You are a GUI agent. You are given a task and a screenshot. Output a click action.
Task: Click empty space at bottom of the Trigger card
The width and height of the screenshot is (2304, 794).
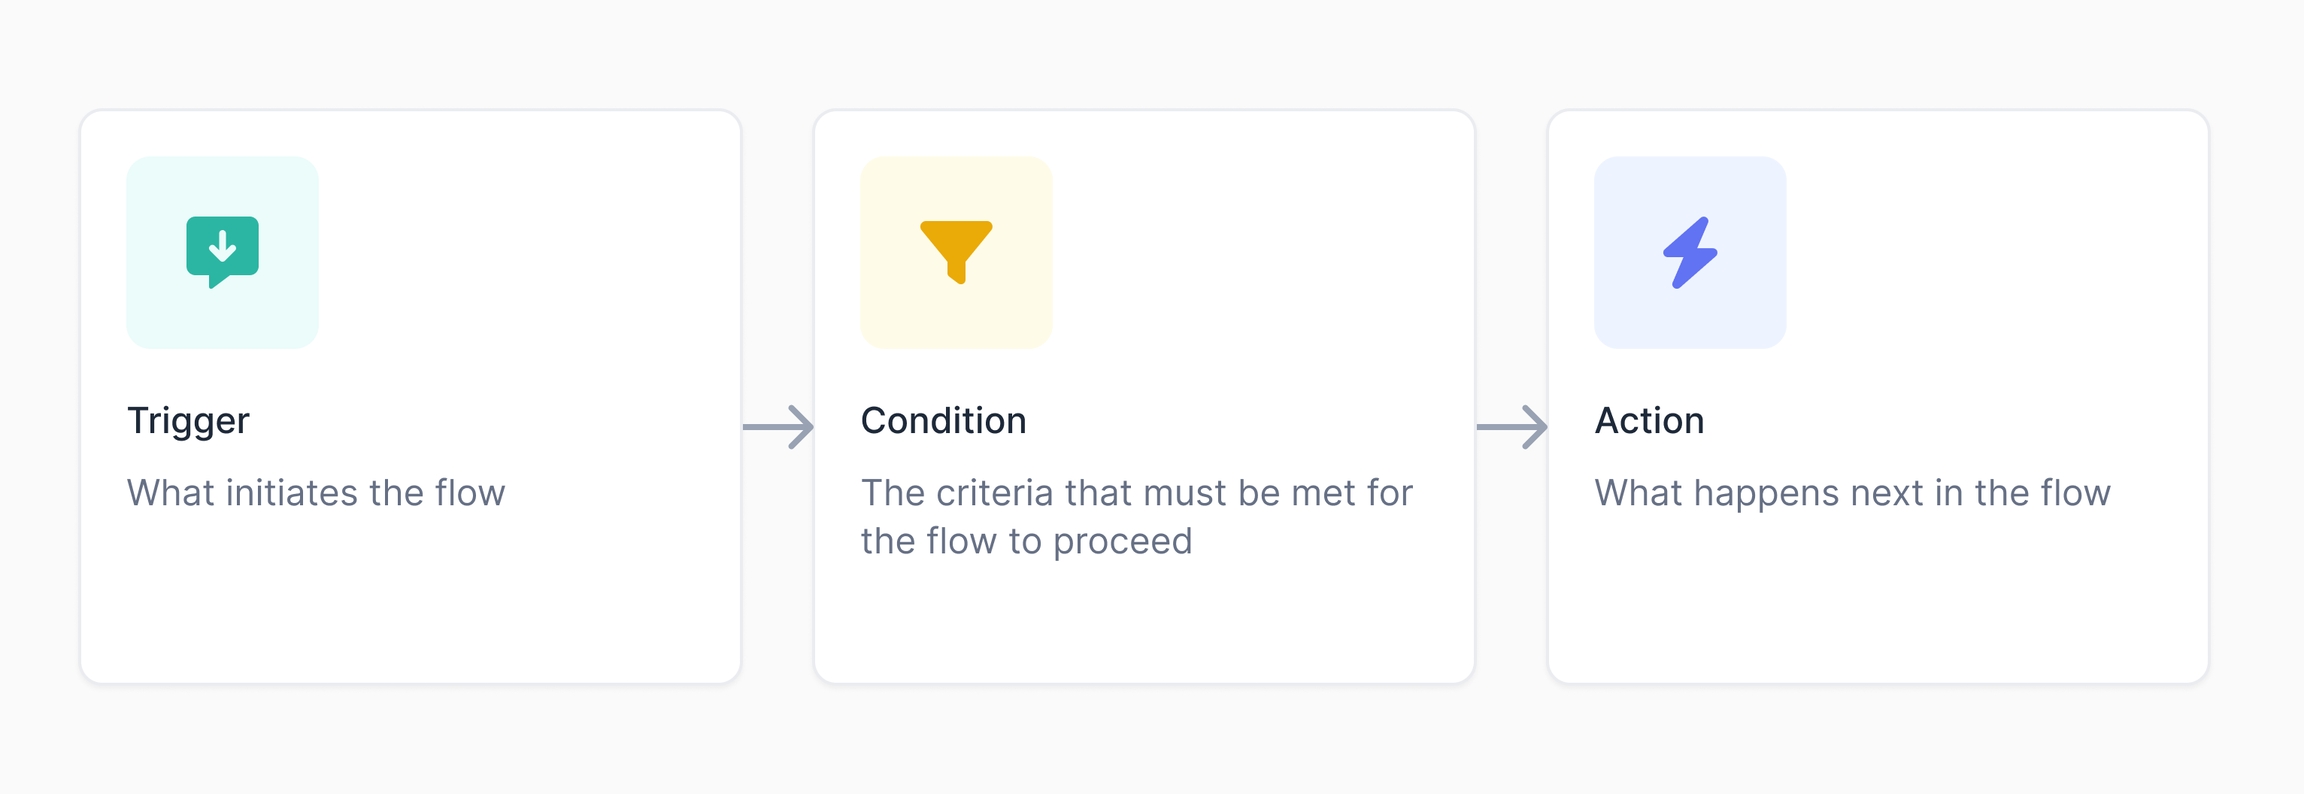(410, 620)
